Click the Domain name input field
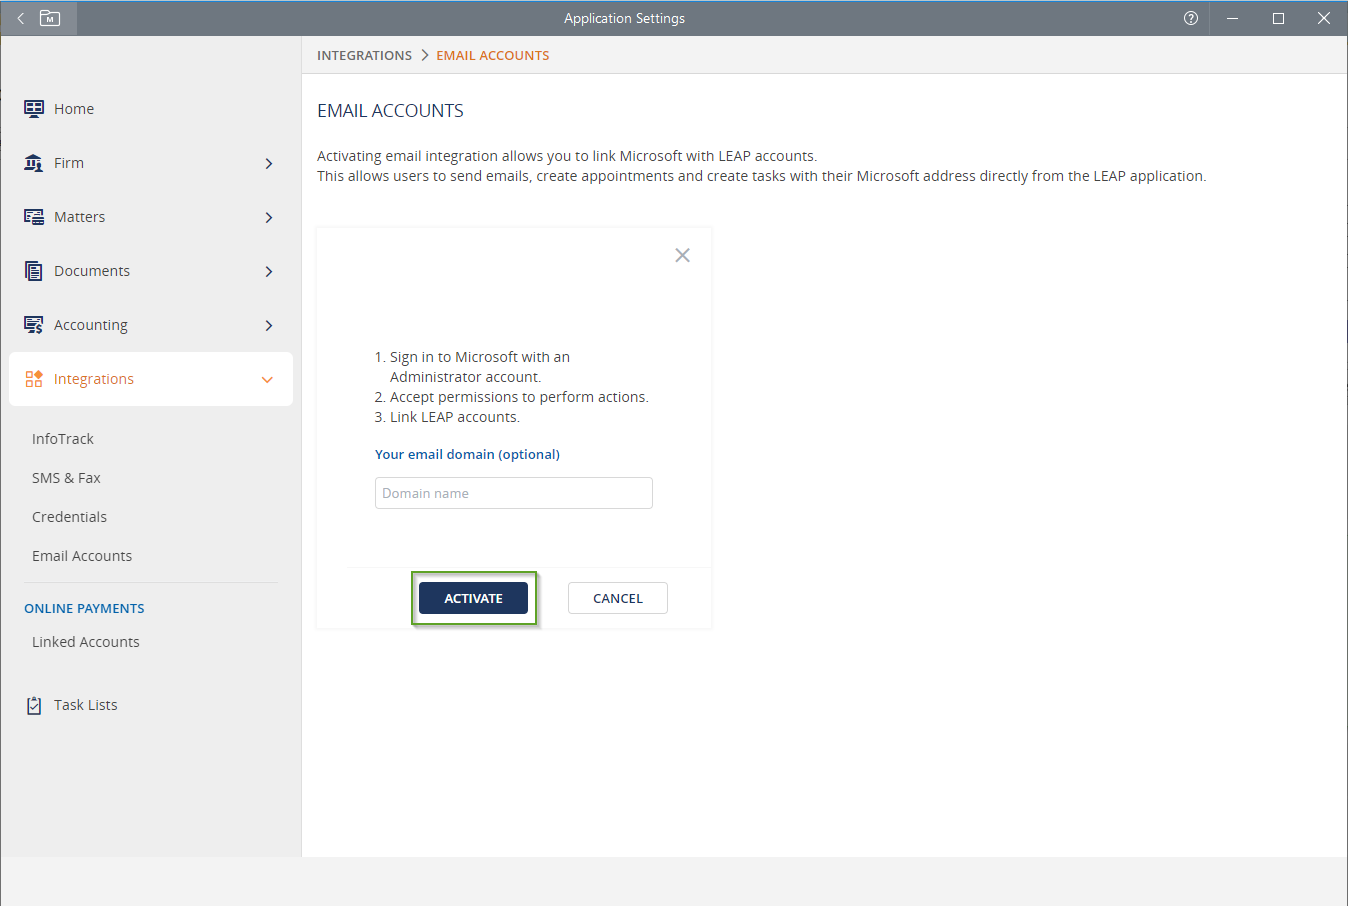 514,493
